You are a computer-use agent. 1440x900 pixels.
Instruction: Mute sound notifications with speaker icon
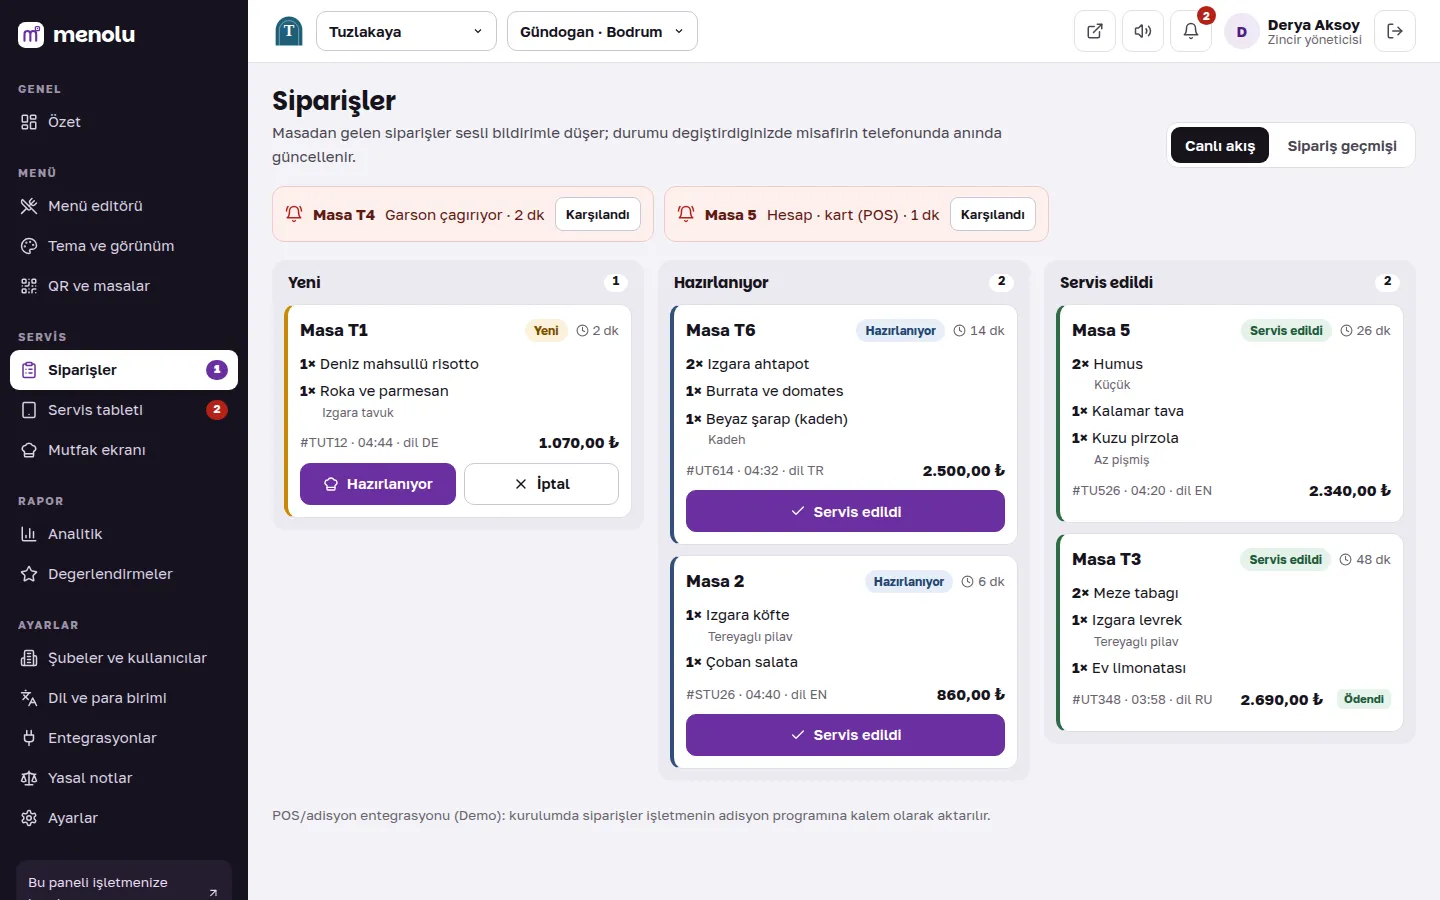pos(1143,31)
